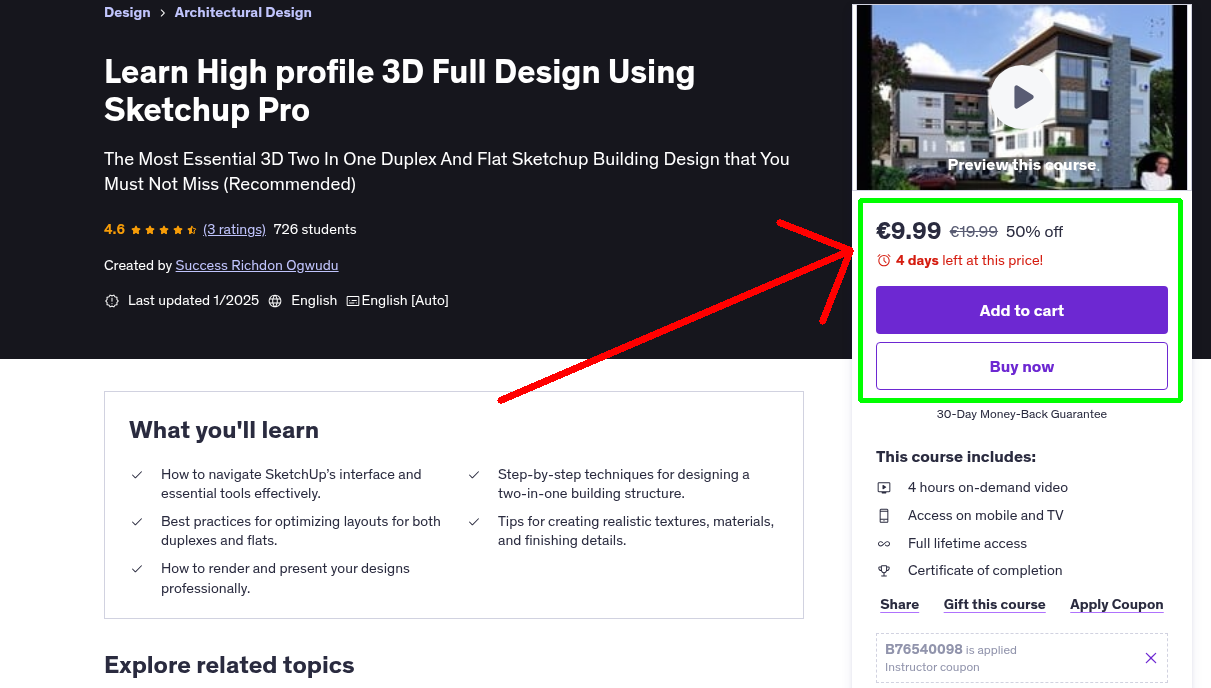Image resolution: width=1211 pixels, height=688 pixels.
Task: Click 'This course includes:' heading
Action: click(x=956, y=457)
